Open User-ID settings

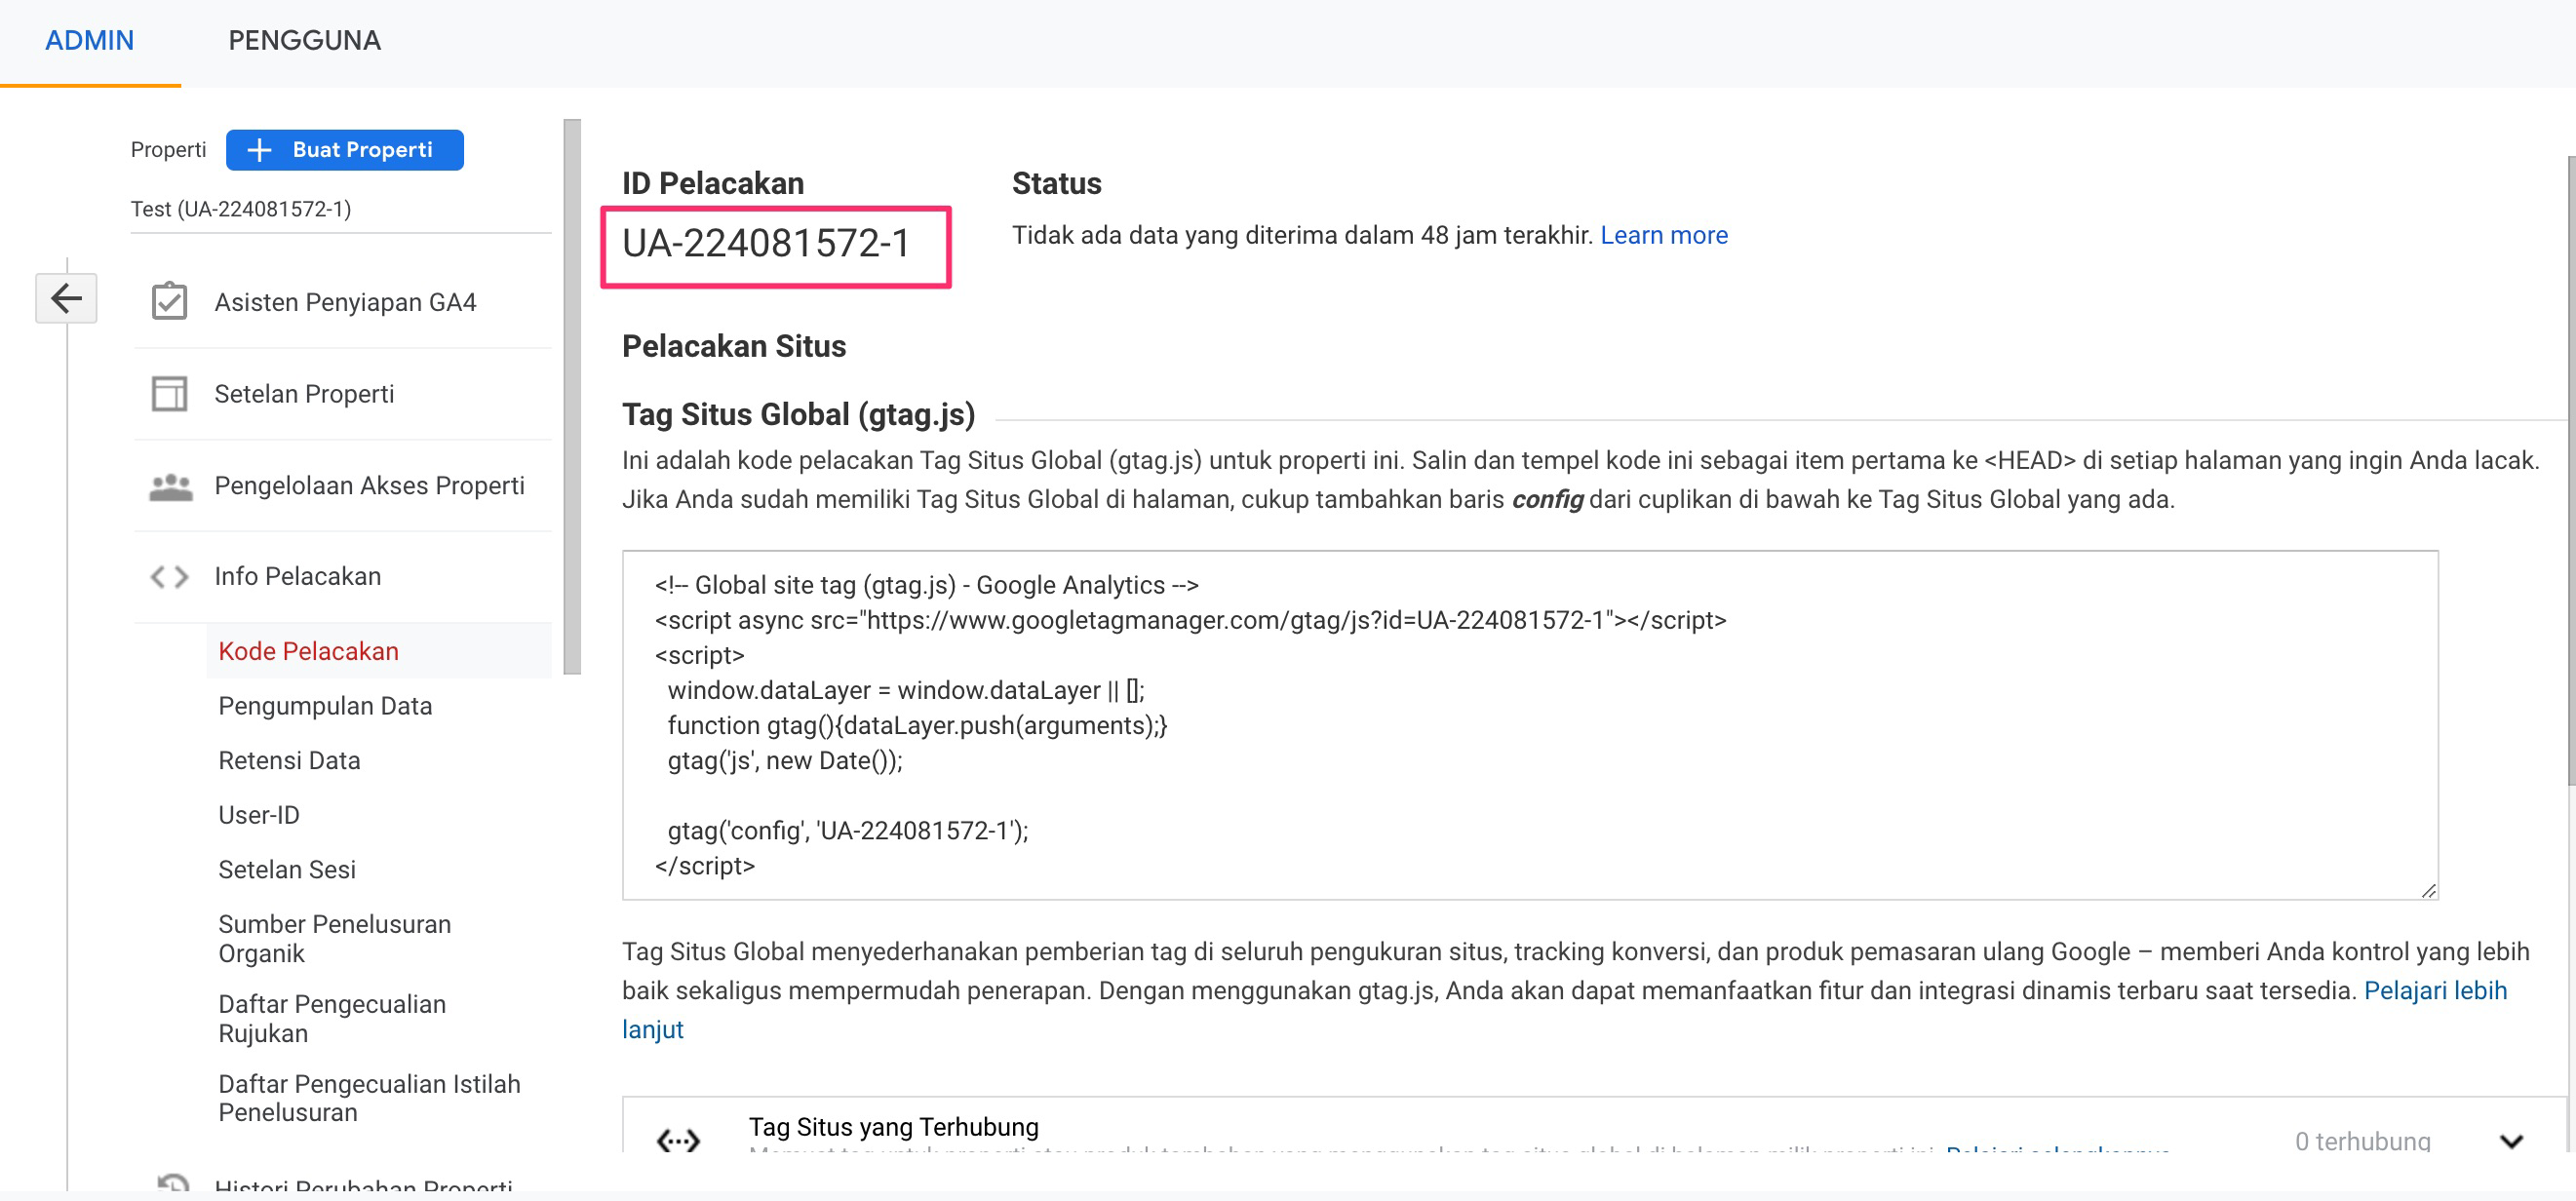(258, 816)
